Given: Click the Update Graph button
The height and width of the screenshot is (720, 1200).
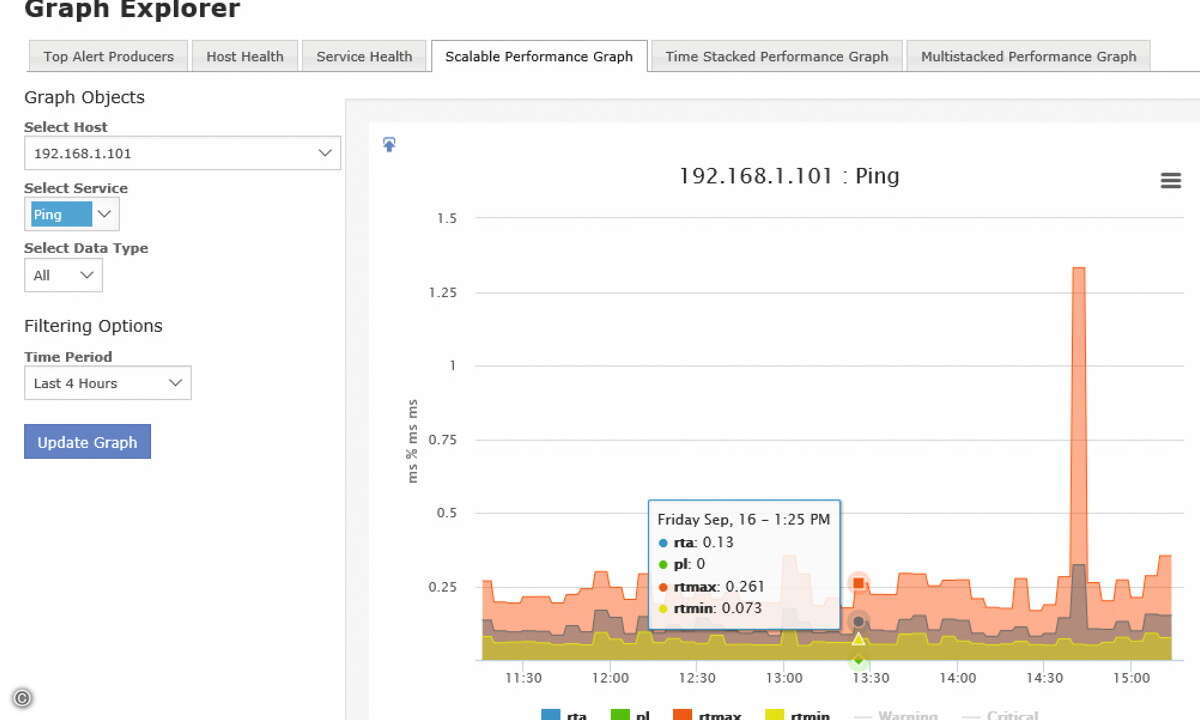Looking at the screenshot, I should tap(87, 442).
